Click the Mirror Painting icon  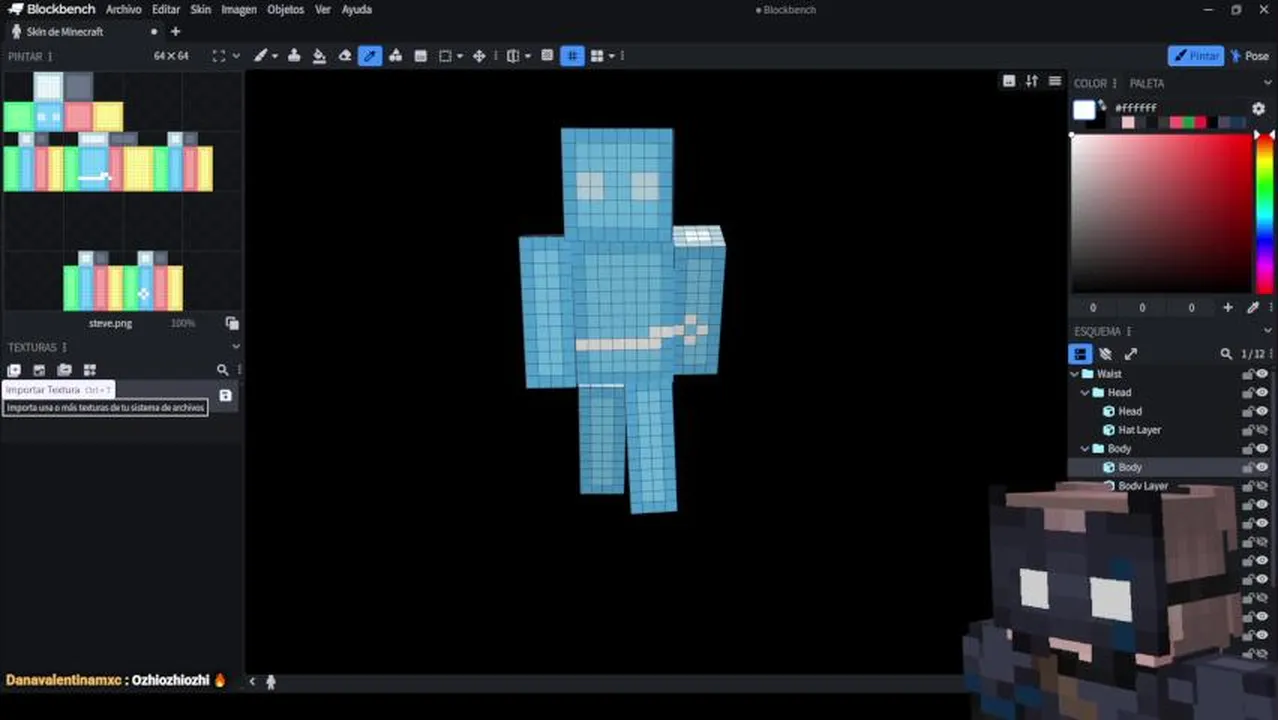tap(513, 56)
